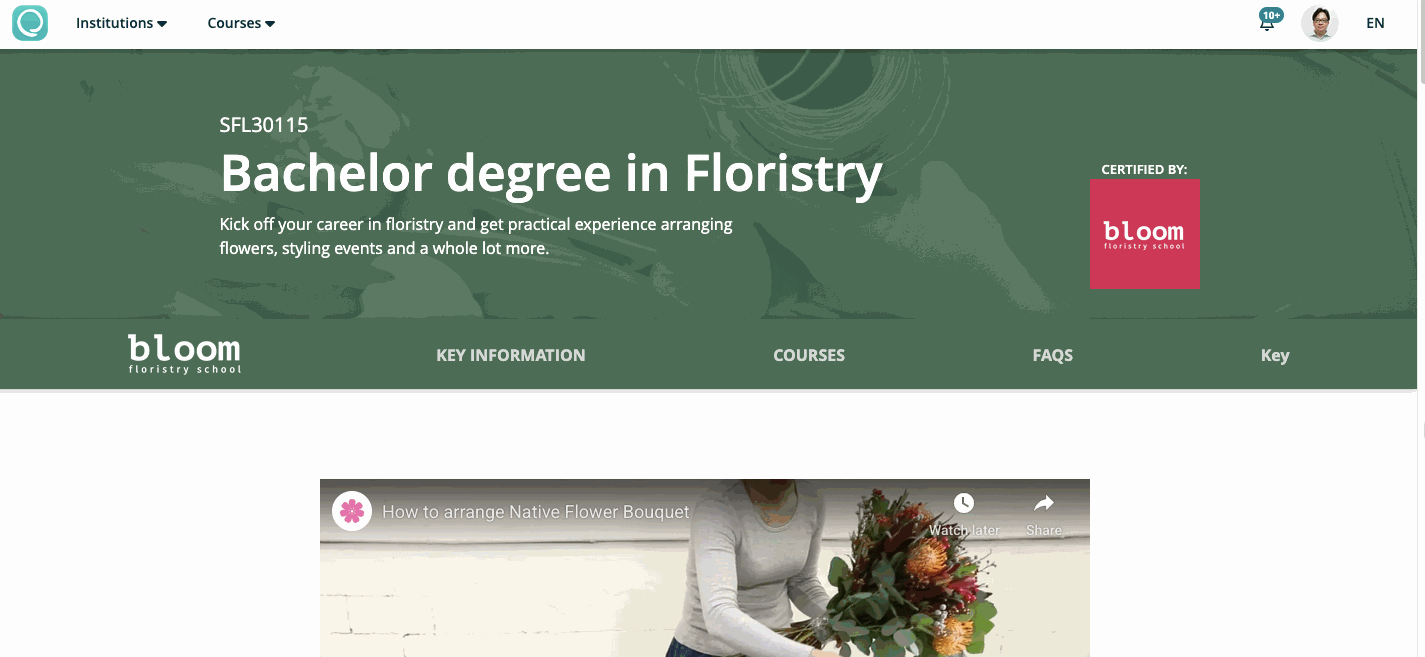Open the notifications bell with the 10+ badge

(1269, 21)
